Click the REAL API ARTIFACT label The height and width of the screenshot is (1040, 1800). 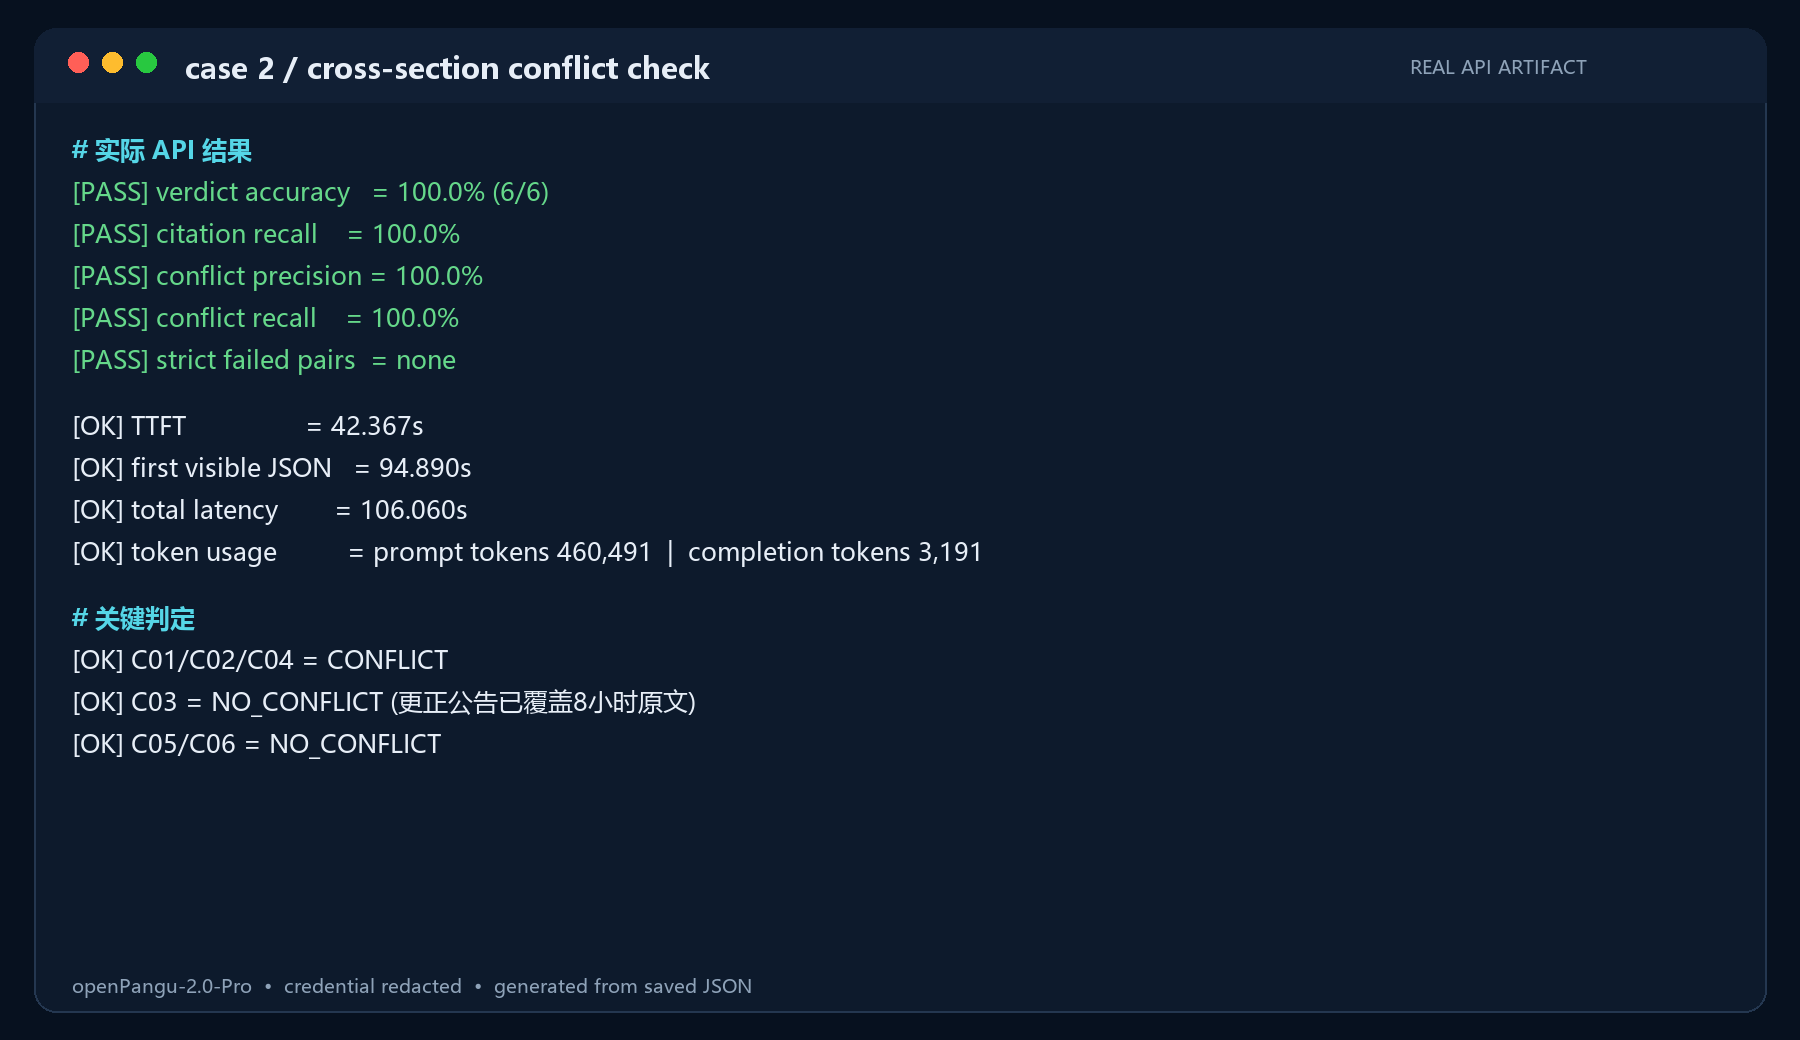[1498, 67]
